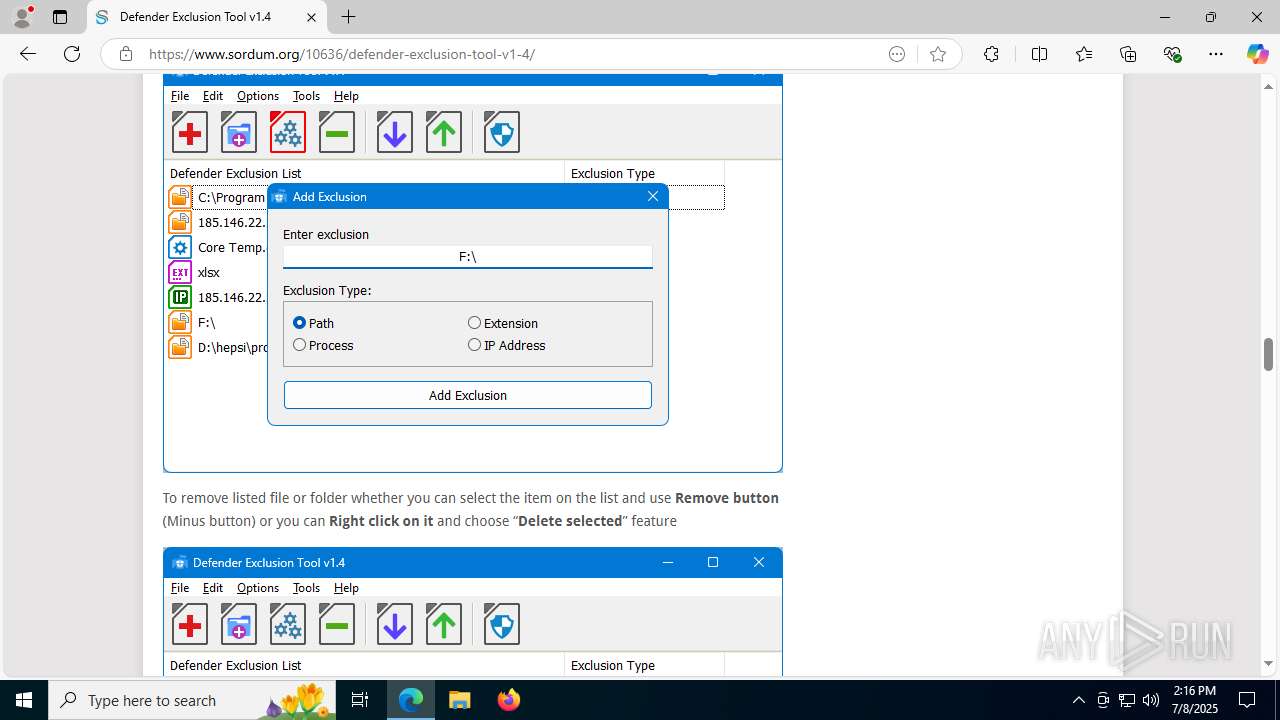Open Tools menu in upper tool window
Image resolution: width=1280 pixels, height=720 pixels.
tap(306, 96)
